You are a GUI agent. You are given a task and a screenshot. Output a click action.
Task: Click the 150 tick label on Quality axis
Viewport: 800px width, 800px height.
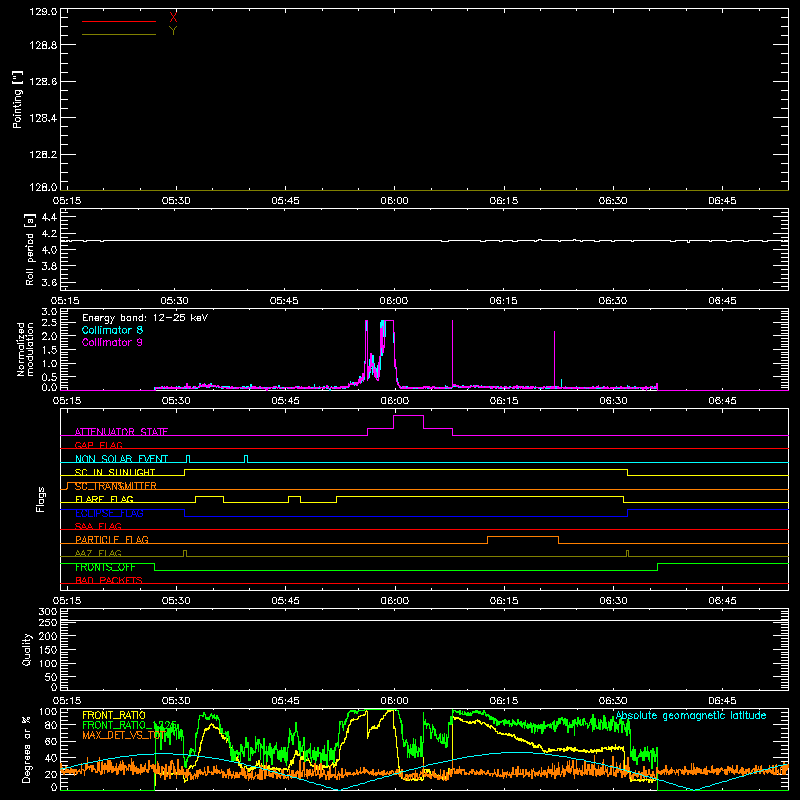pos(48,650)
